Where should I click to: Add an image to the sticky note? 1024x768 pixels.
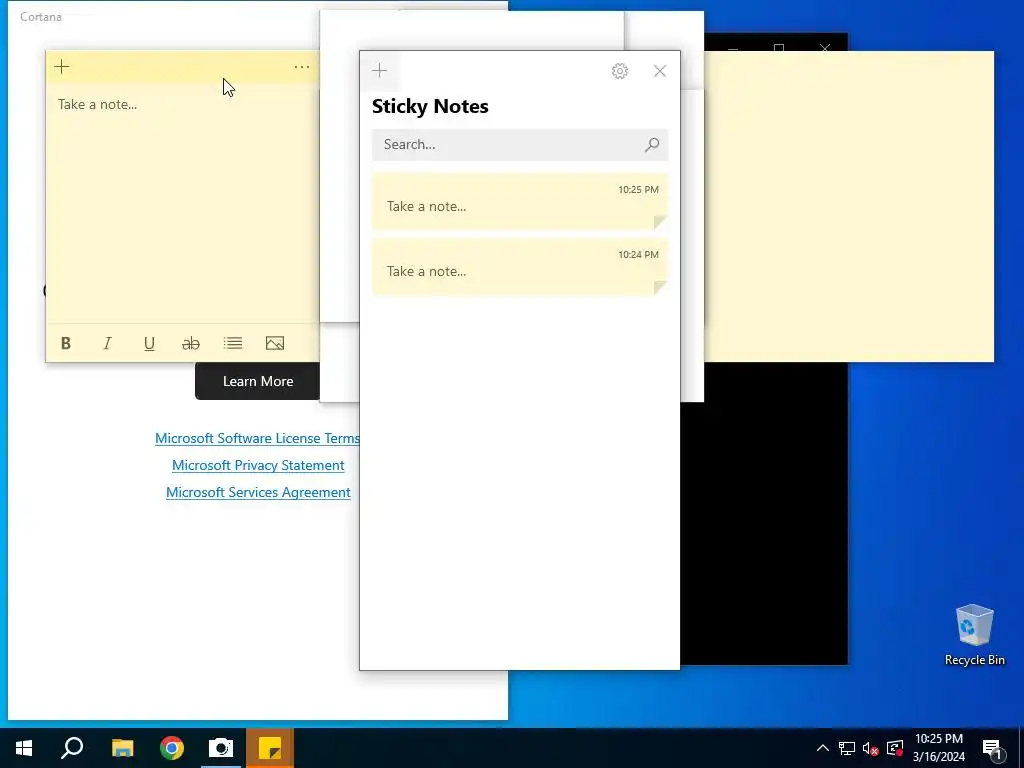pyautogui.click(x=275, y=344)
